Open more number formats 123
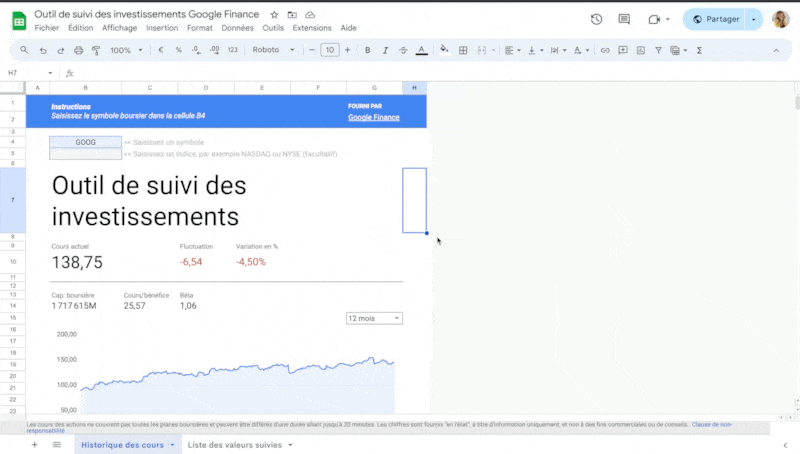Screen dimensions: 800x454 (233, 50)
